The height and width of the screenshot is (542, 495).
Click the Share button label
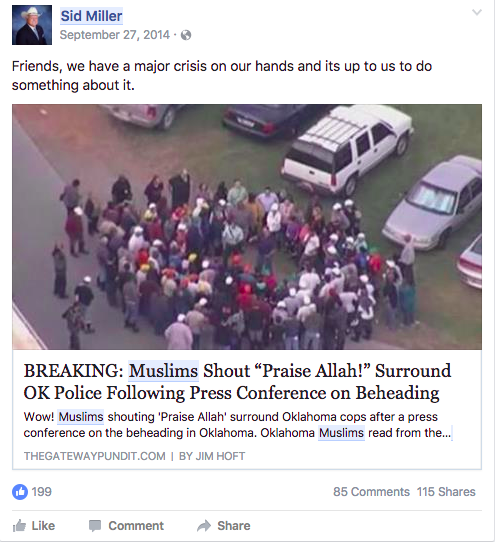234,526
